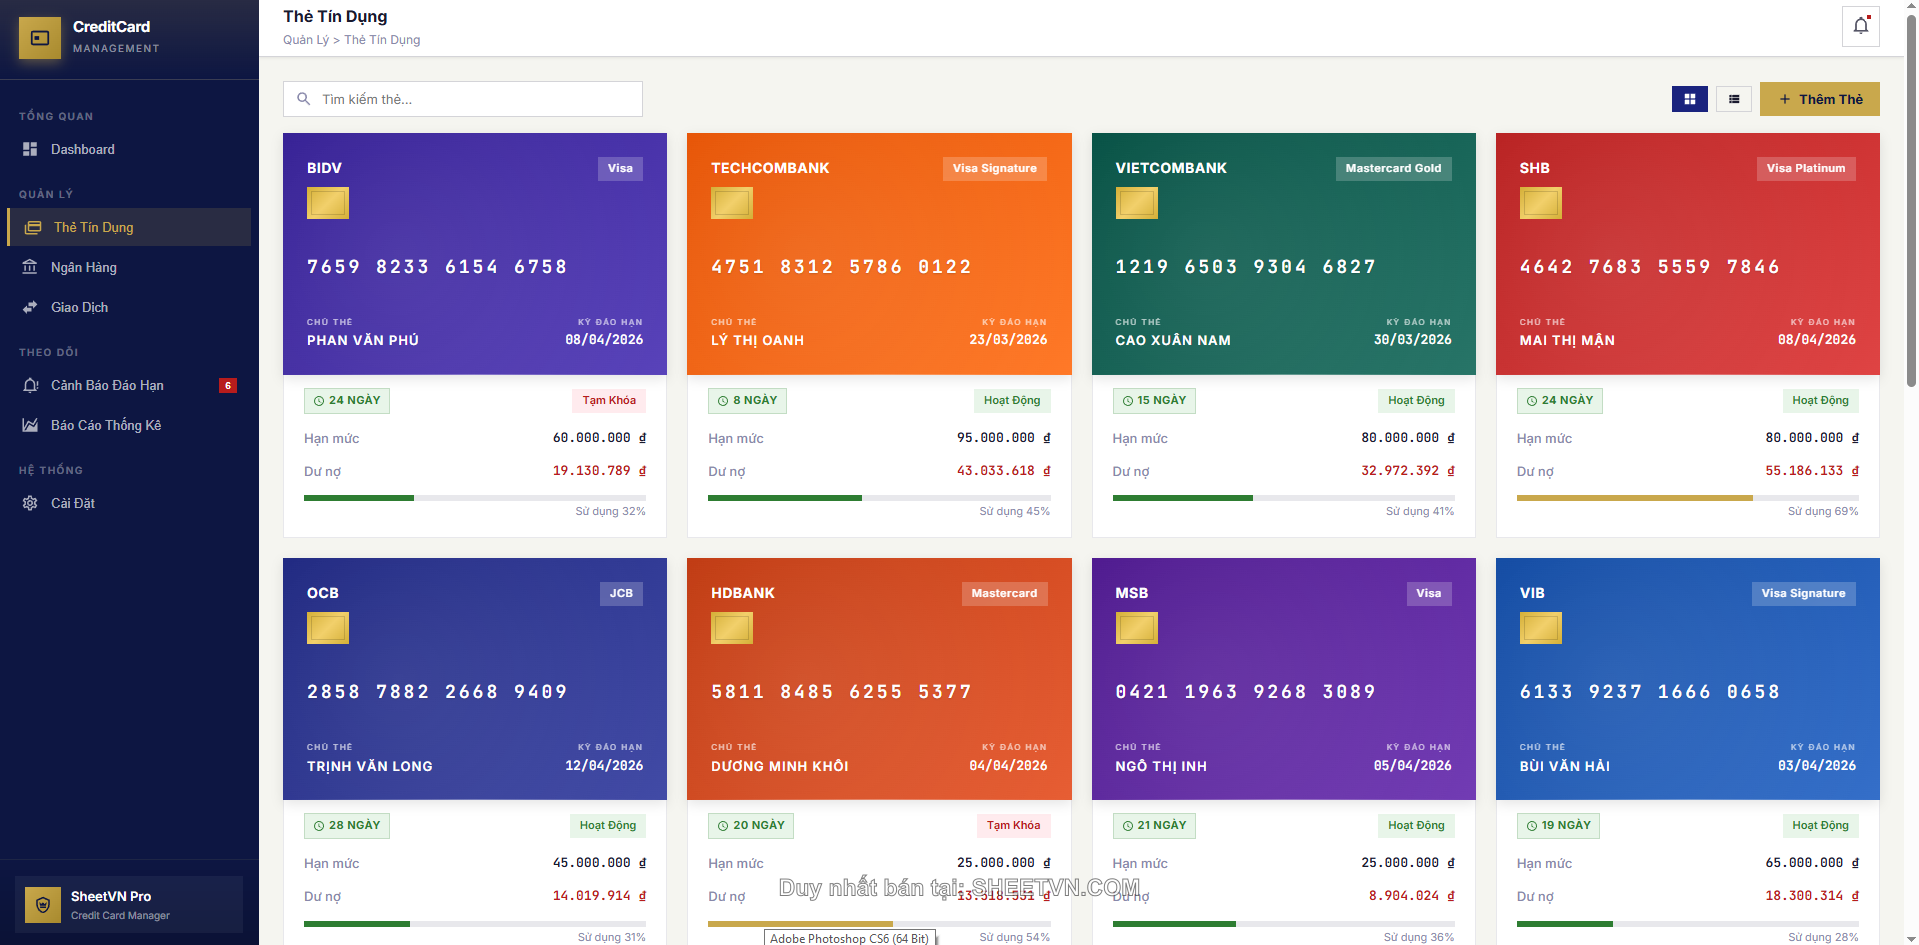Click the CreditCard Management logo icon

point(40,38)
